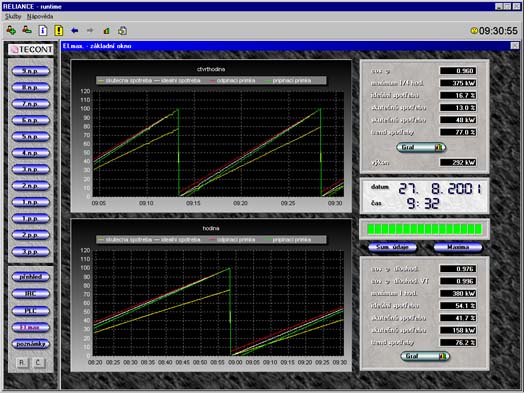The width and height of the screenshot is (524, 393).
Task: Open the poznámky notes button
Action: 31,344
